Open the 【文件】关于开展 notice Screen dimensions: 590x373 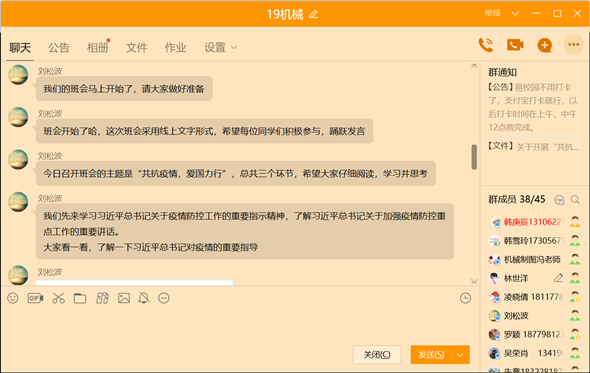pos(534,146)
